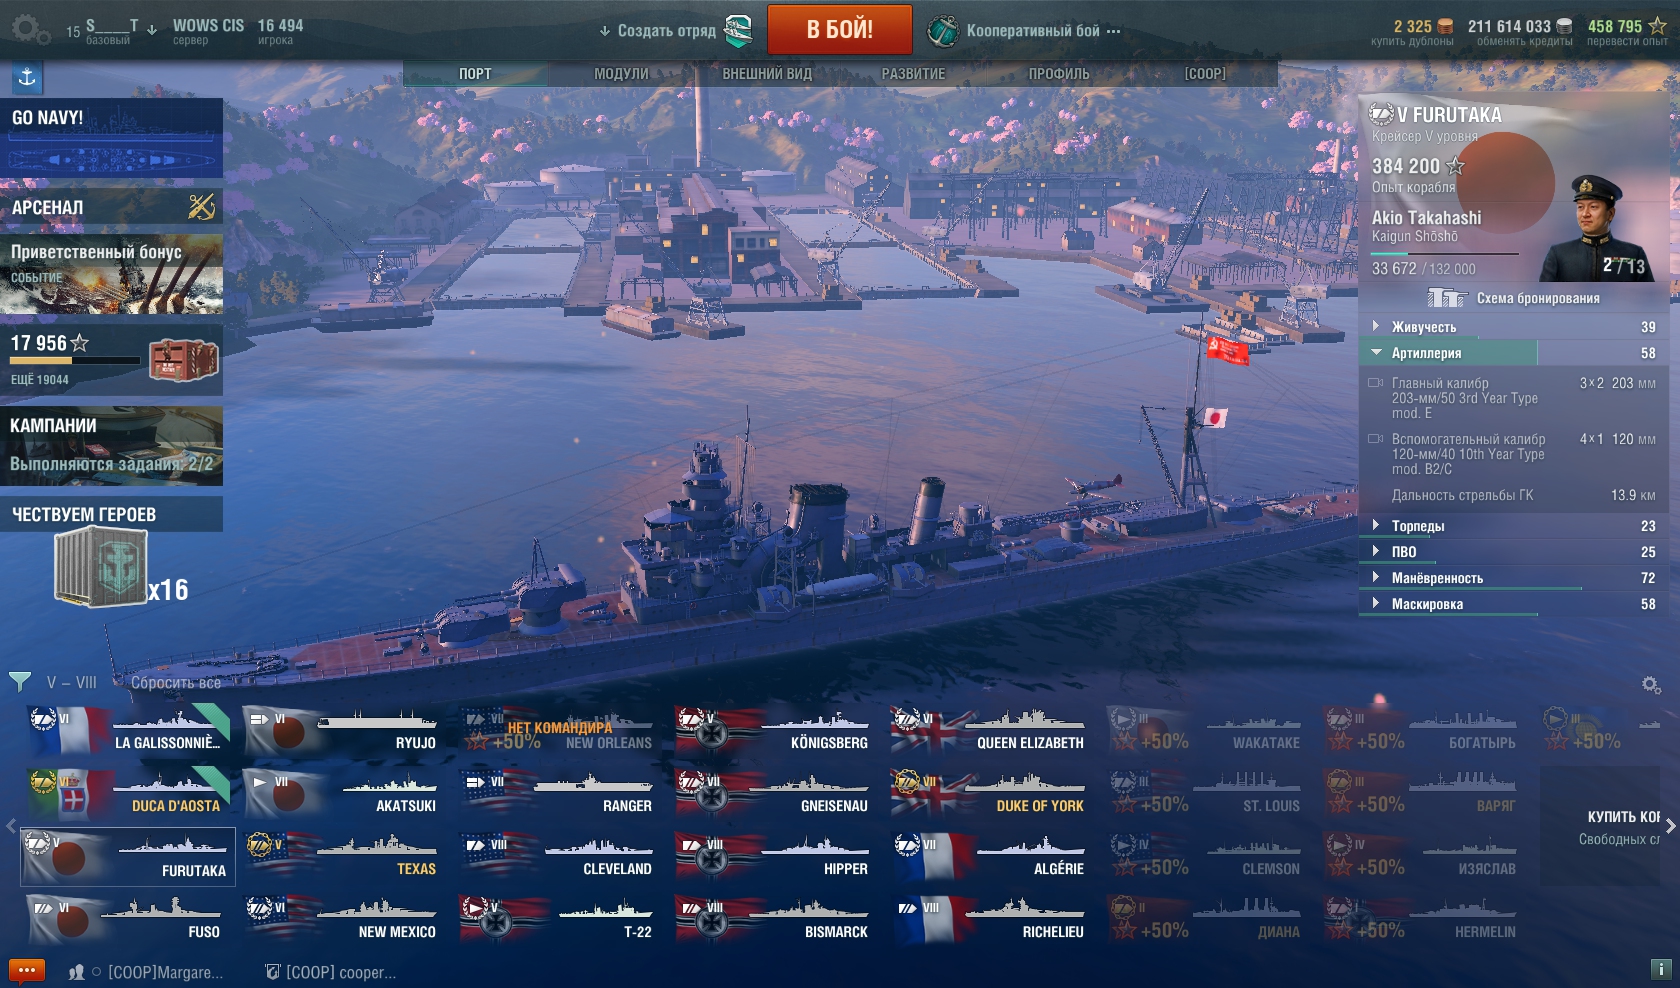
Task: Click Сбросить все filter link
Action: pos(176,682)
